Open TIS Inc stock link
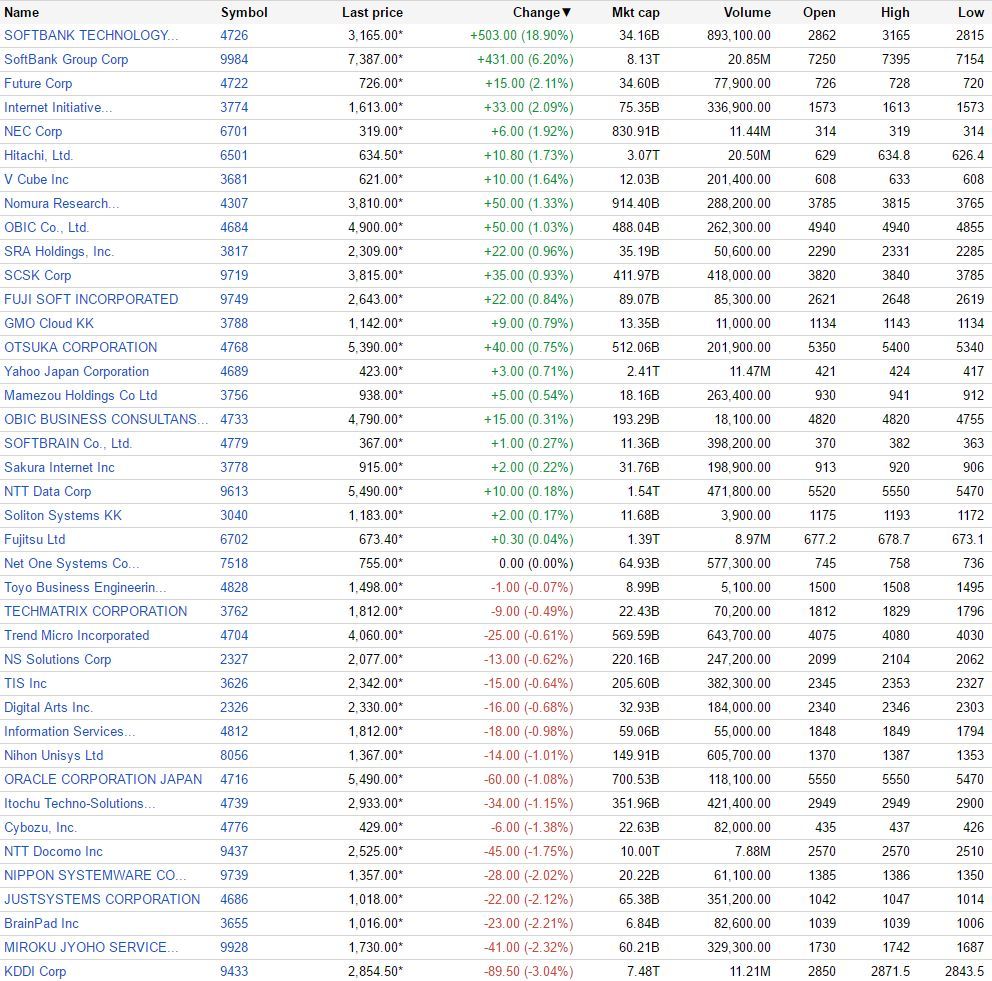Image resolution: width=992 pixels, height=981 pixels. (x=25, y=684)
